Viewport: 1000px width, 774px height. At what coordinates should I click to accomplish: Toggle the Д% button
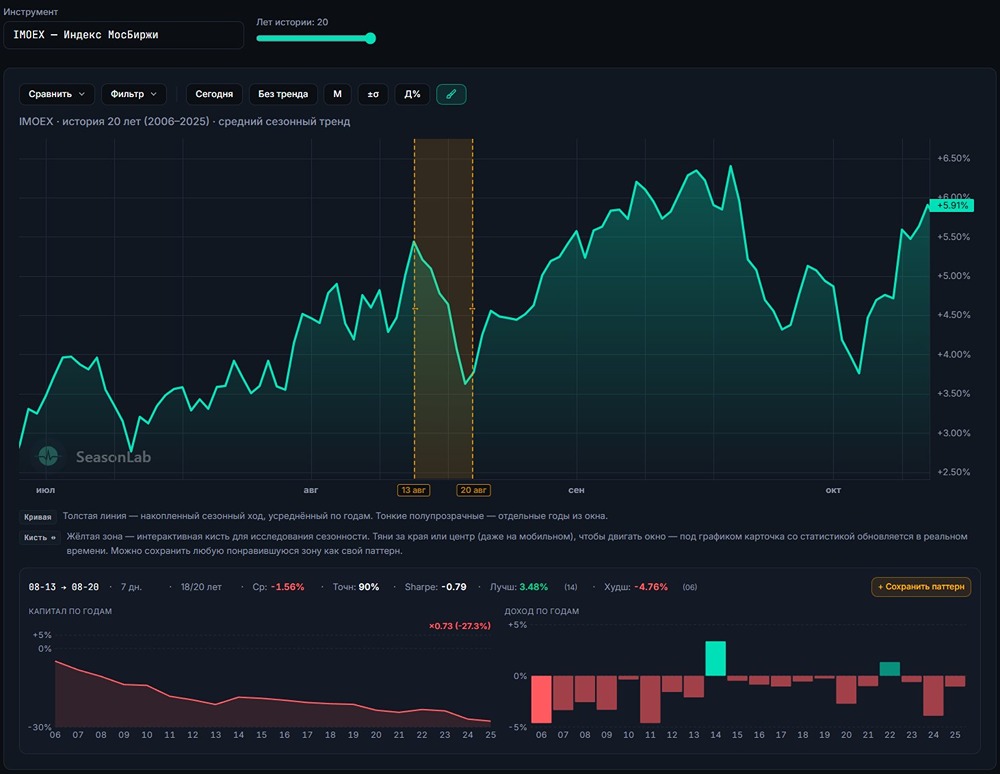412,94
